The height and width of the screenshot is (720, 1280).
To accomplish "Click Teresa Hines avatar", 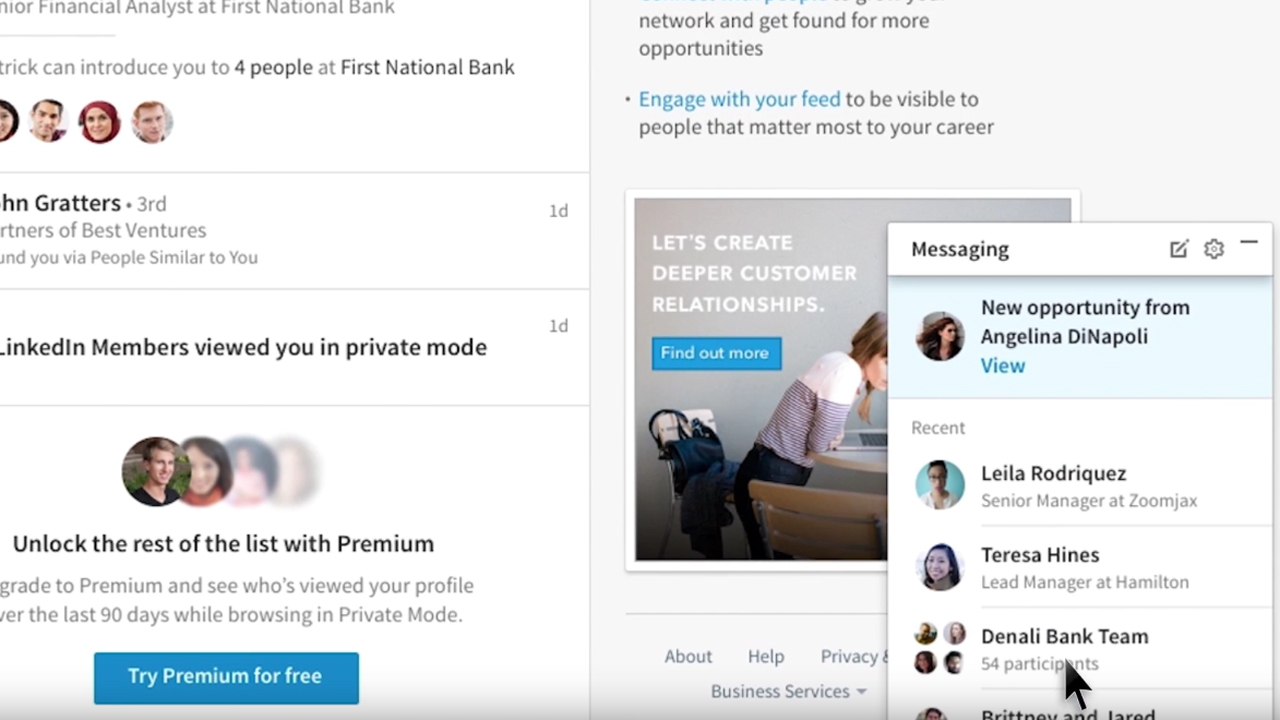I will [x=940, y=567].
